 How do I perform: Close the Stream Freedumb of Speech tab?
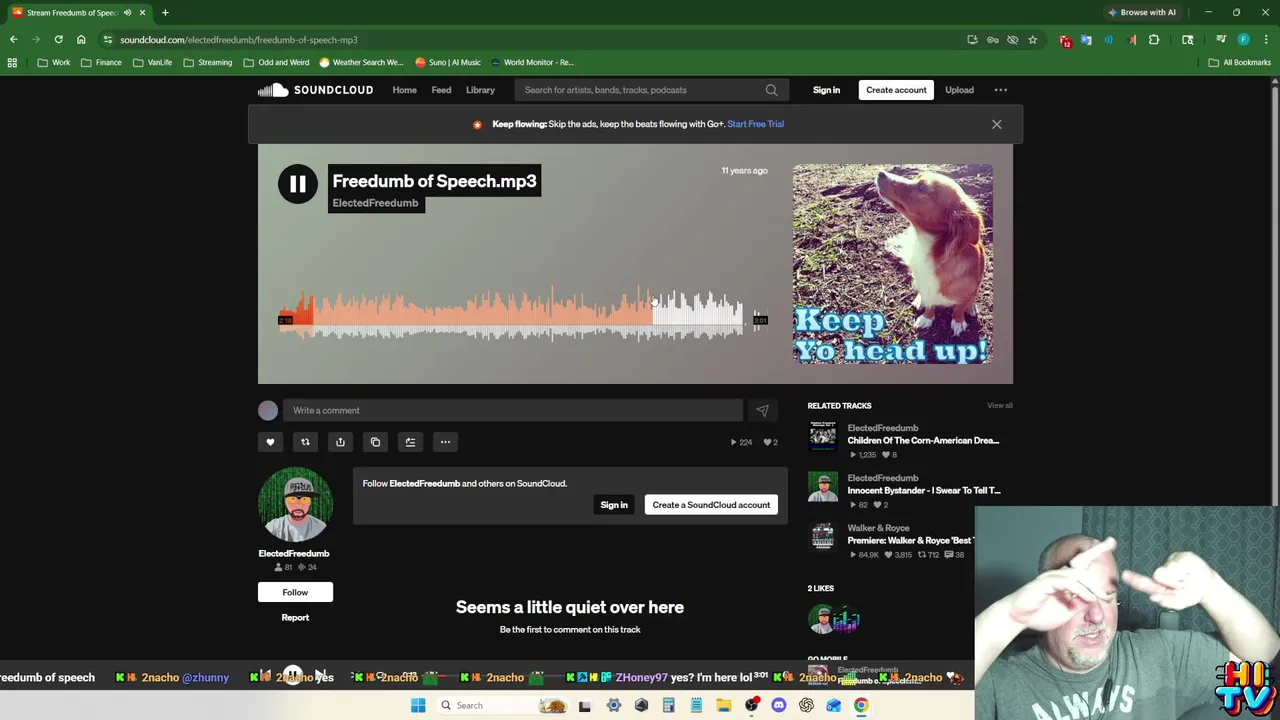pyautogui.click(x=142, y=12)
